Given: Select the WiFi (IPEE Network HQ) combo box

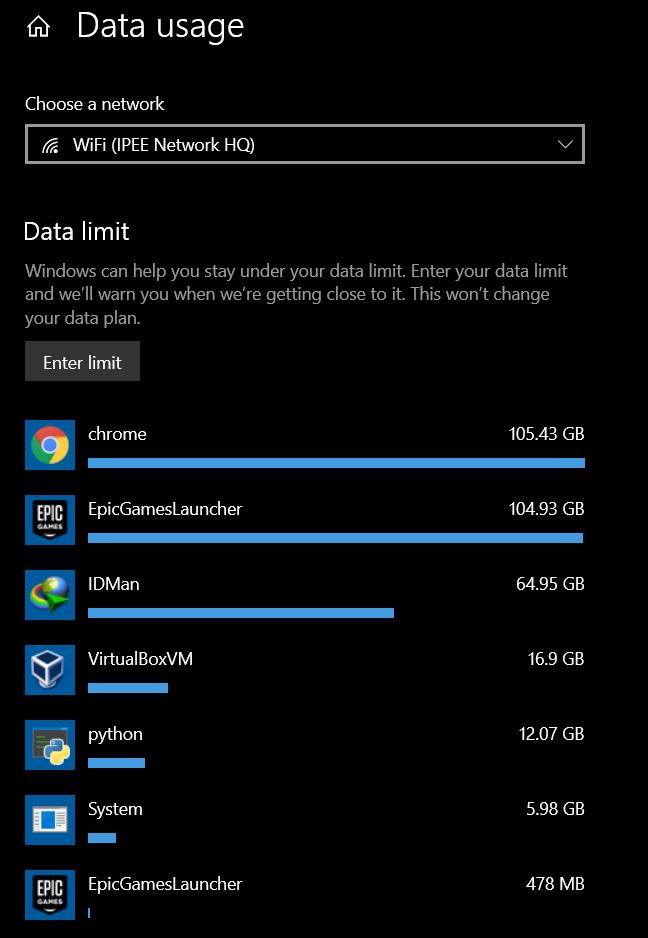Looking at the screenshot, I should pos(304,143).
